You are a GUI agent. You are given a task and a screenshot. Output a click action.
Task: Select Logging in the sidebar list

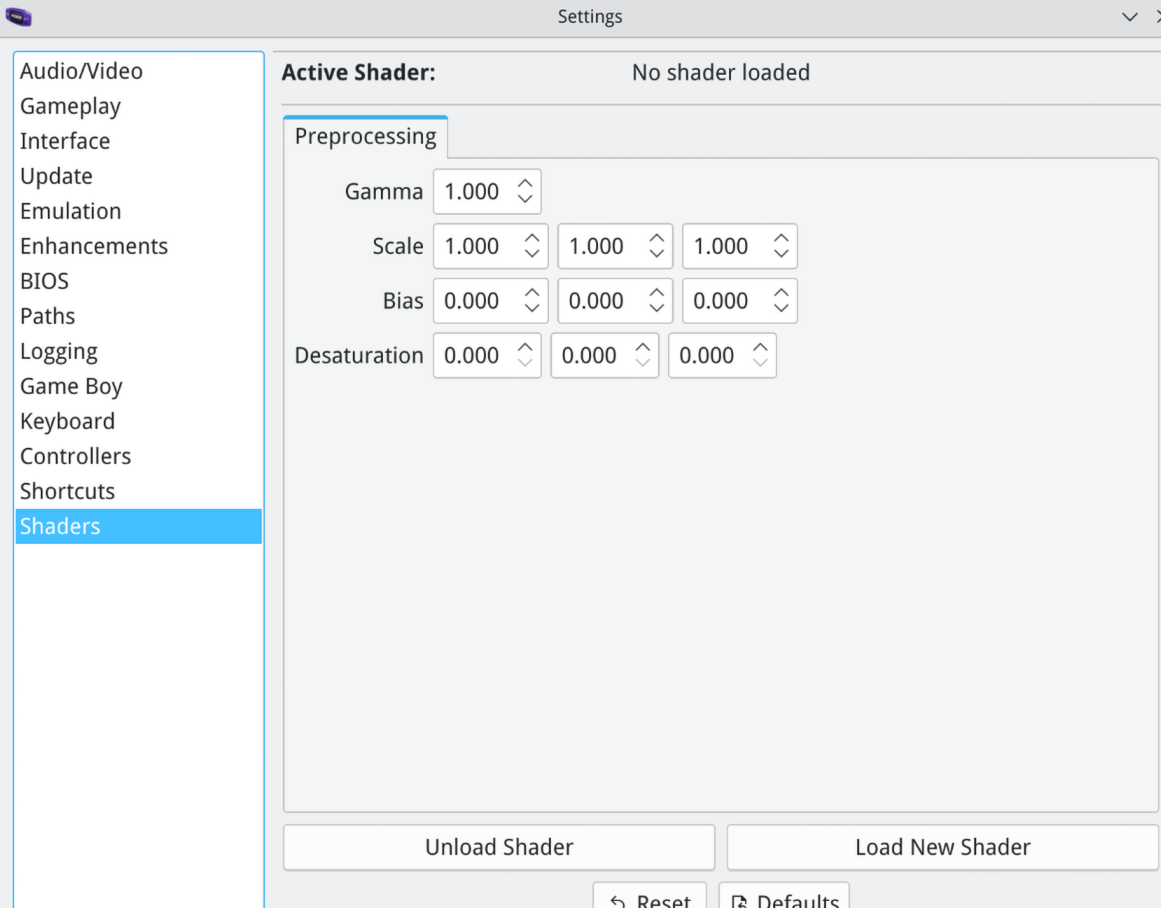pyautogui.click(x=138, y=351)
